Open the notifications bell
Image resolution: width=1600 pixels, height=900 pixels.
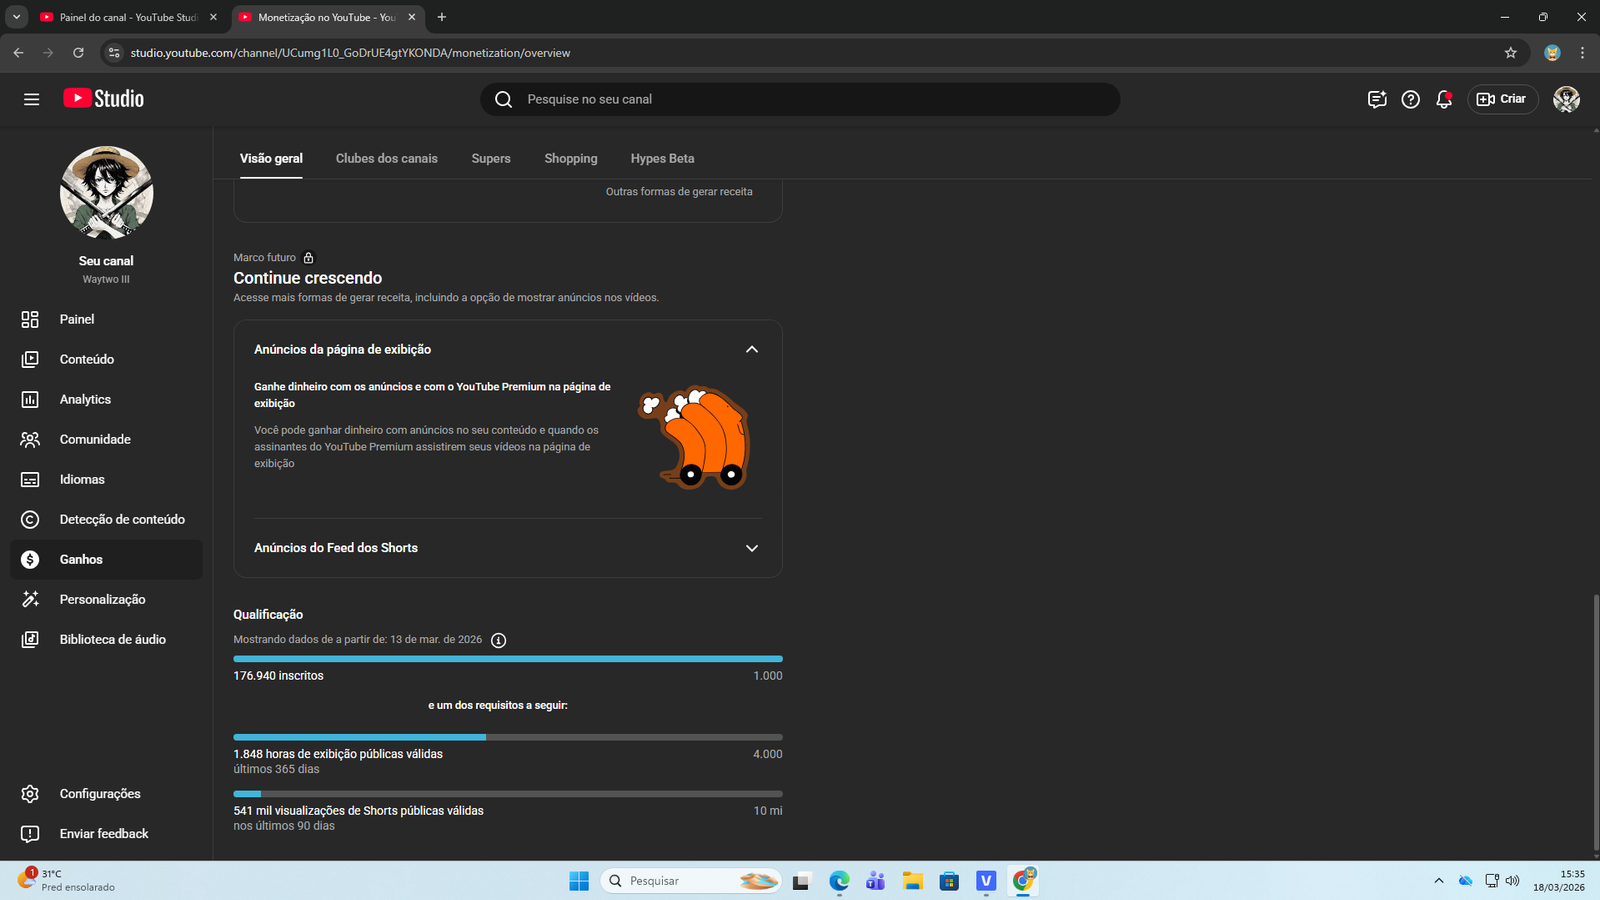coord(1444,99)
